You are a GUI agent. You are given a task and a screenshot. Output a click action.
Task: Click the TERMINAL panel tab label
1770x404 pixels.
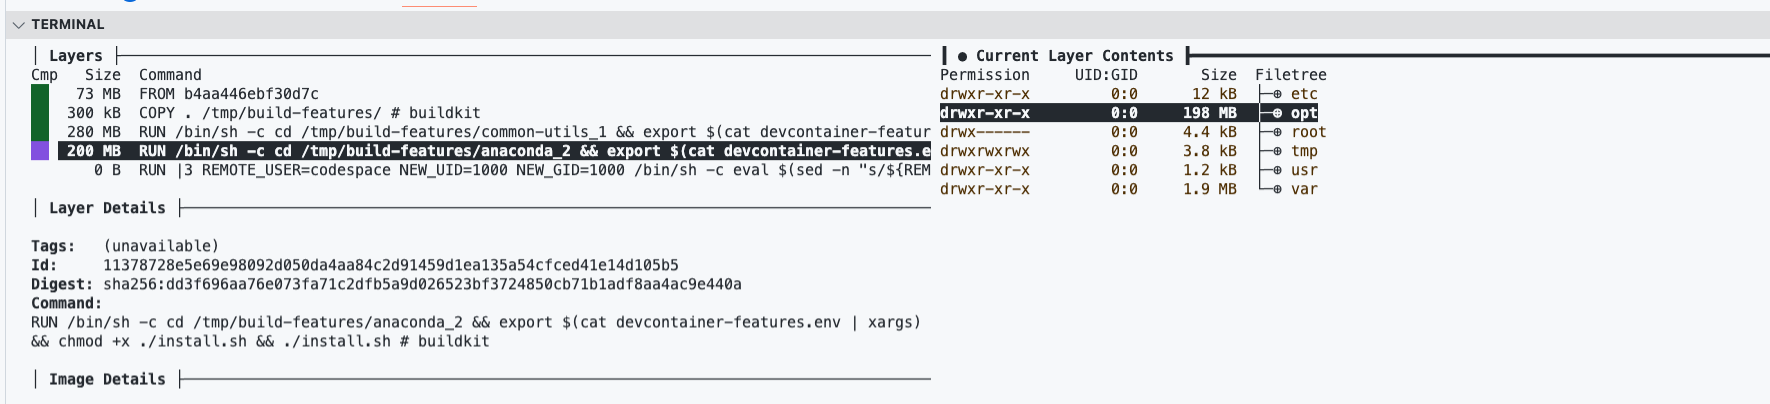[67, 25]
